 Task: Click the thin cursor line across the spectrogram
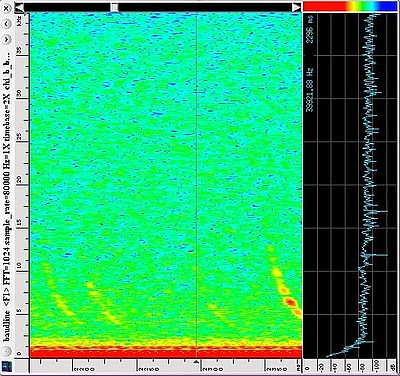197,185
